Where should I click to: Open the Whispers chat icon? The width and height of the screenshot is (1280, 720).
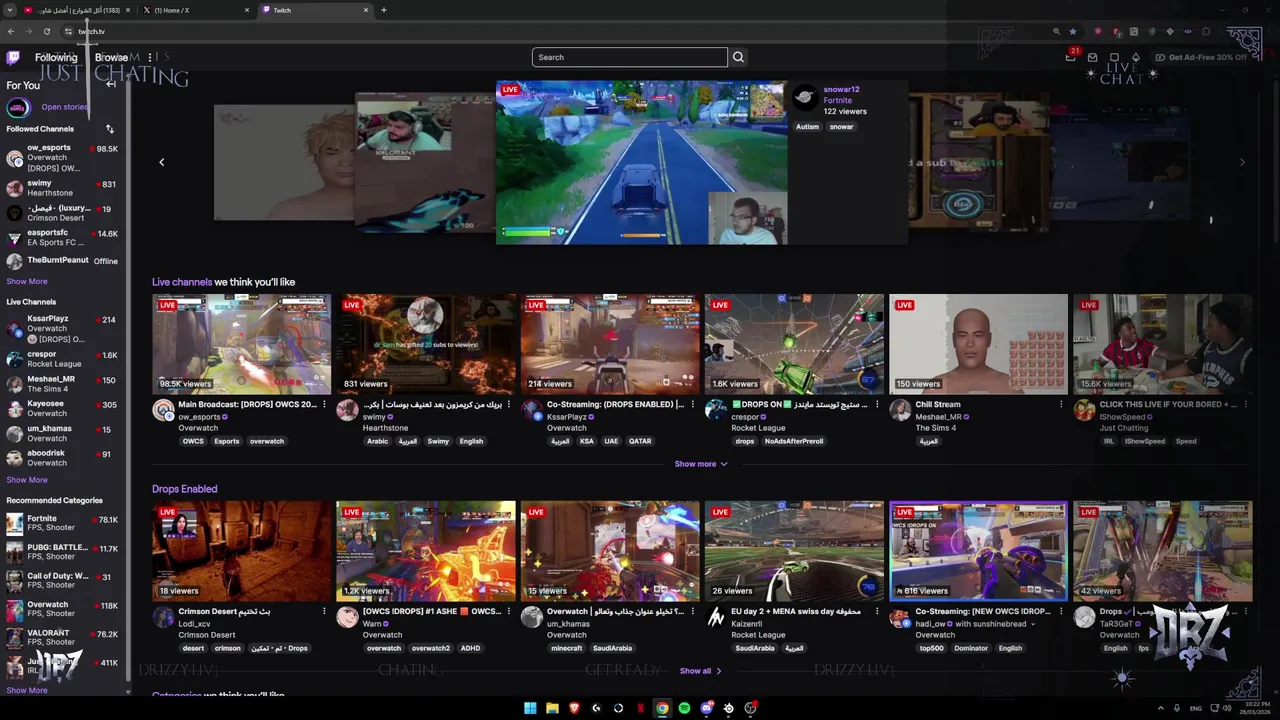[x=1114, y=57]
